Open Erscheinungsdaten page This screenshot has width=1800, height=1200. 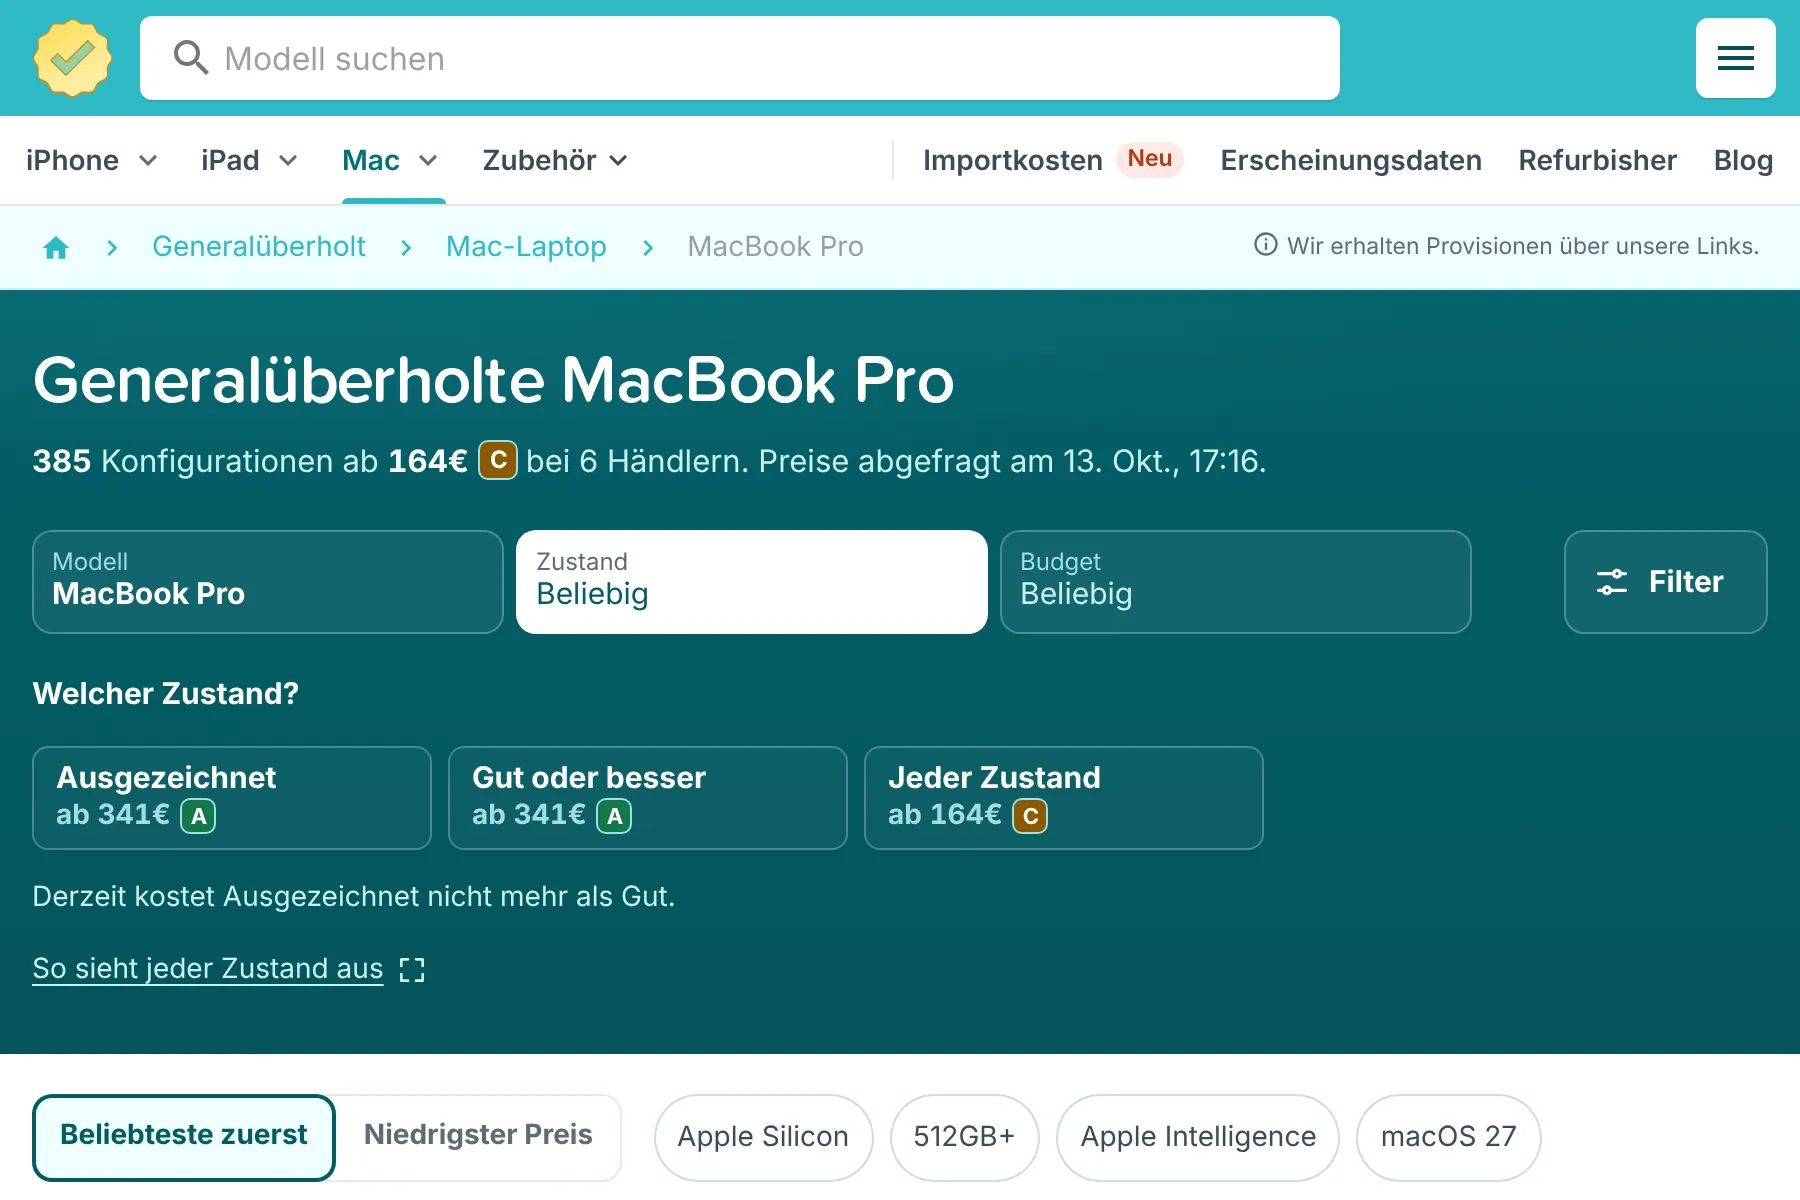click(1351, 160)
